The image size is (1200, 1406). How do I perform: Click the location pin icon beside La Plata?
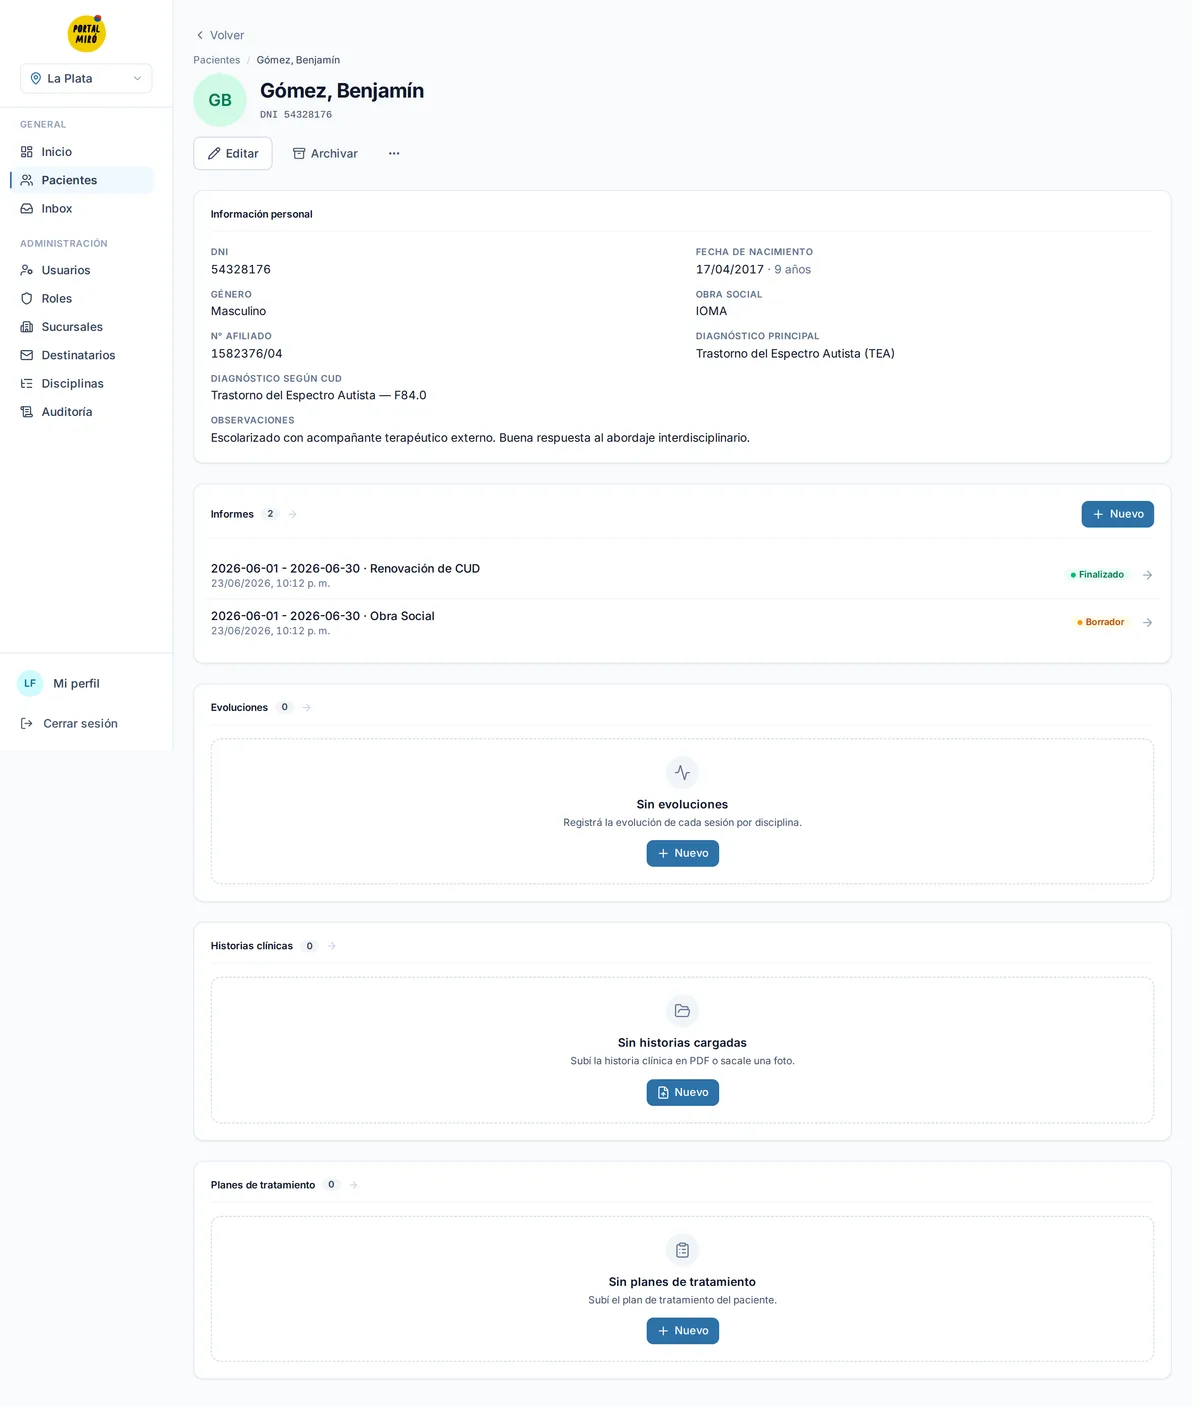(x=36, y=78)
